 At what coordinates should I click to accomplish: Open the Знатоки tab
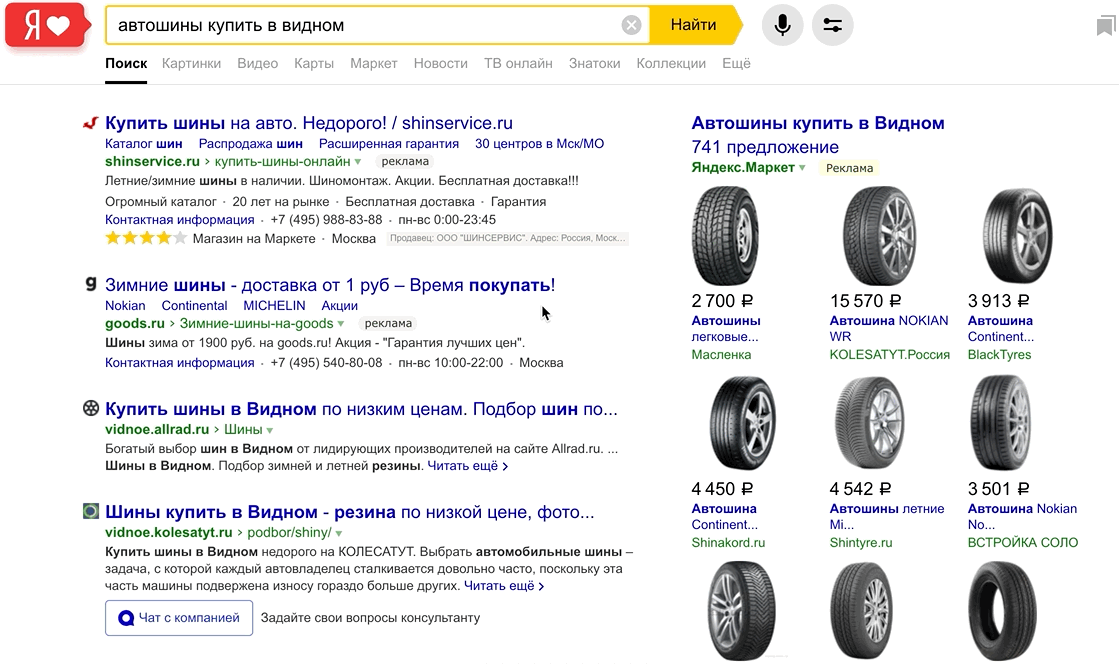click(594, 64)
